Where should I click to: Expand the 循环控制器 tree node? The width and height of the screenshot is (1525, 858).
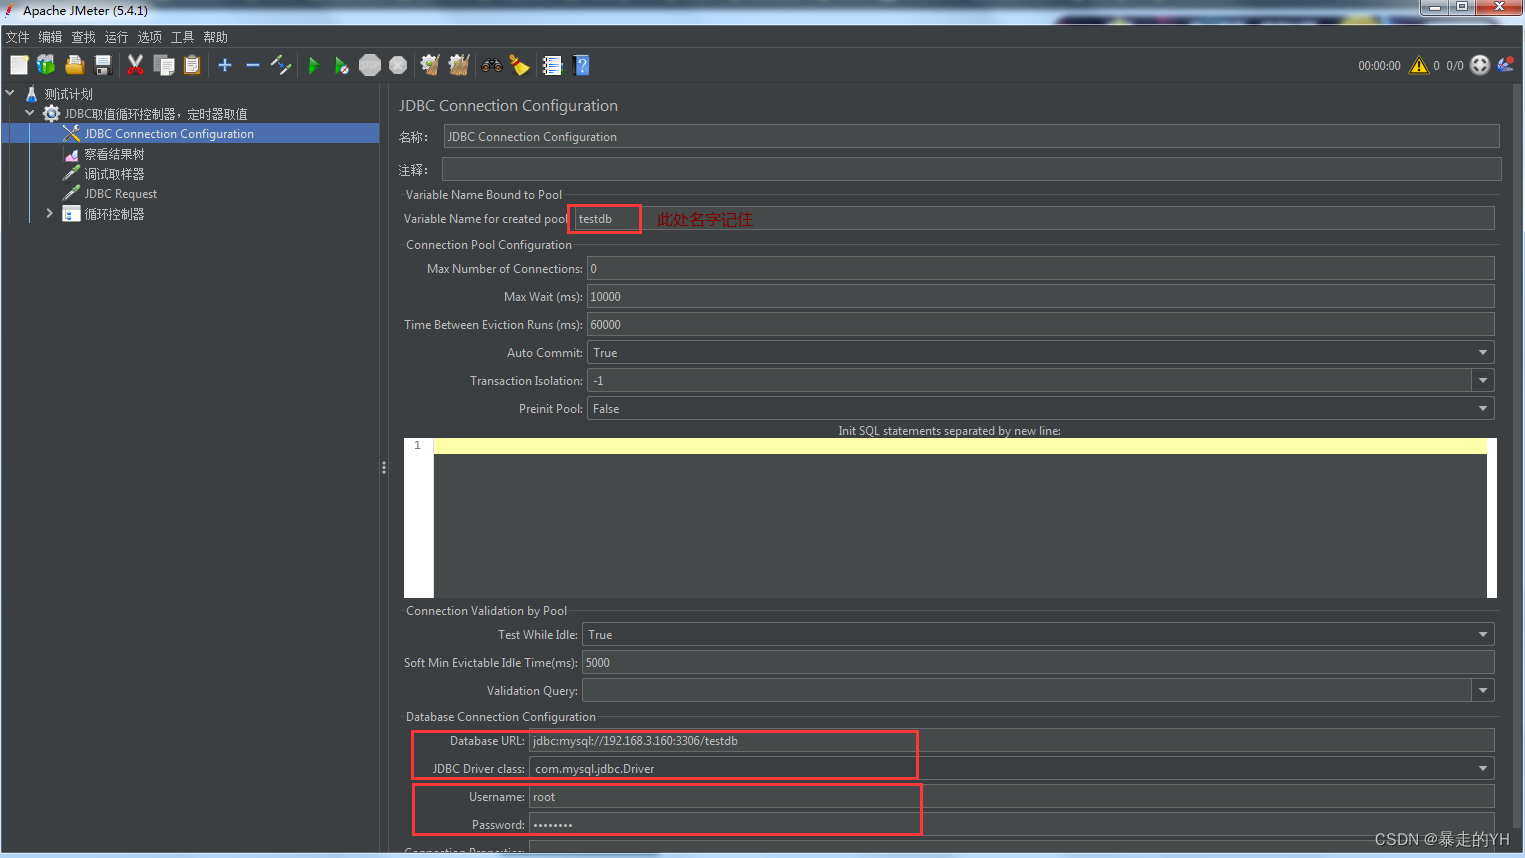click(x=48, y=213)
